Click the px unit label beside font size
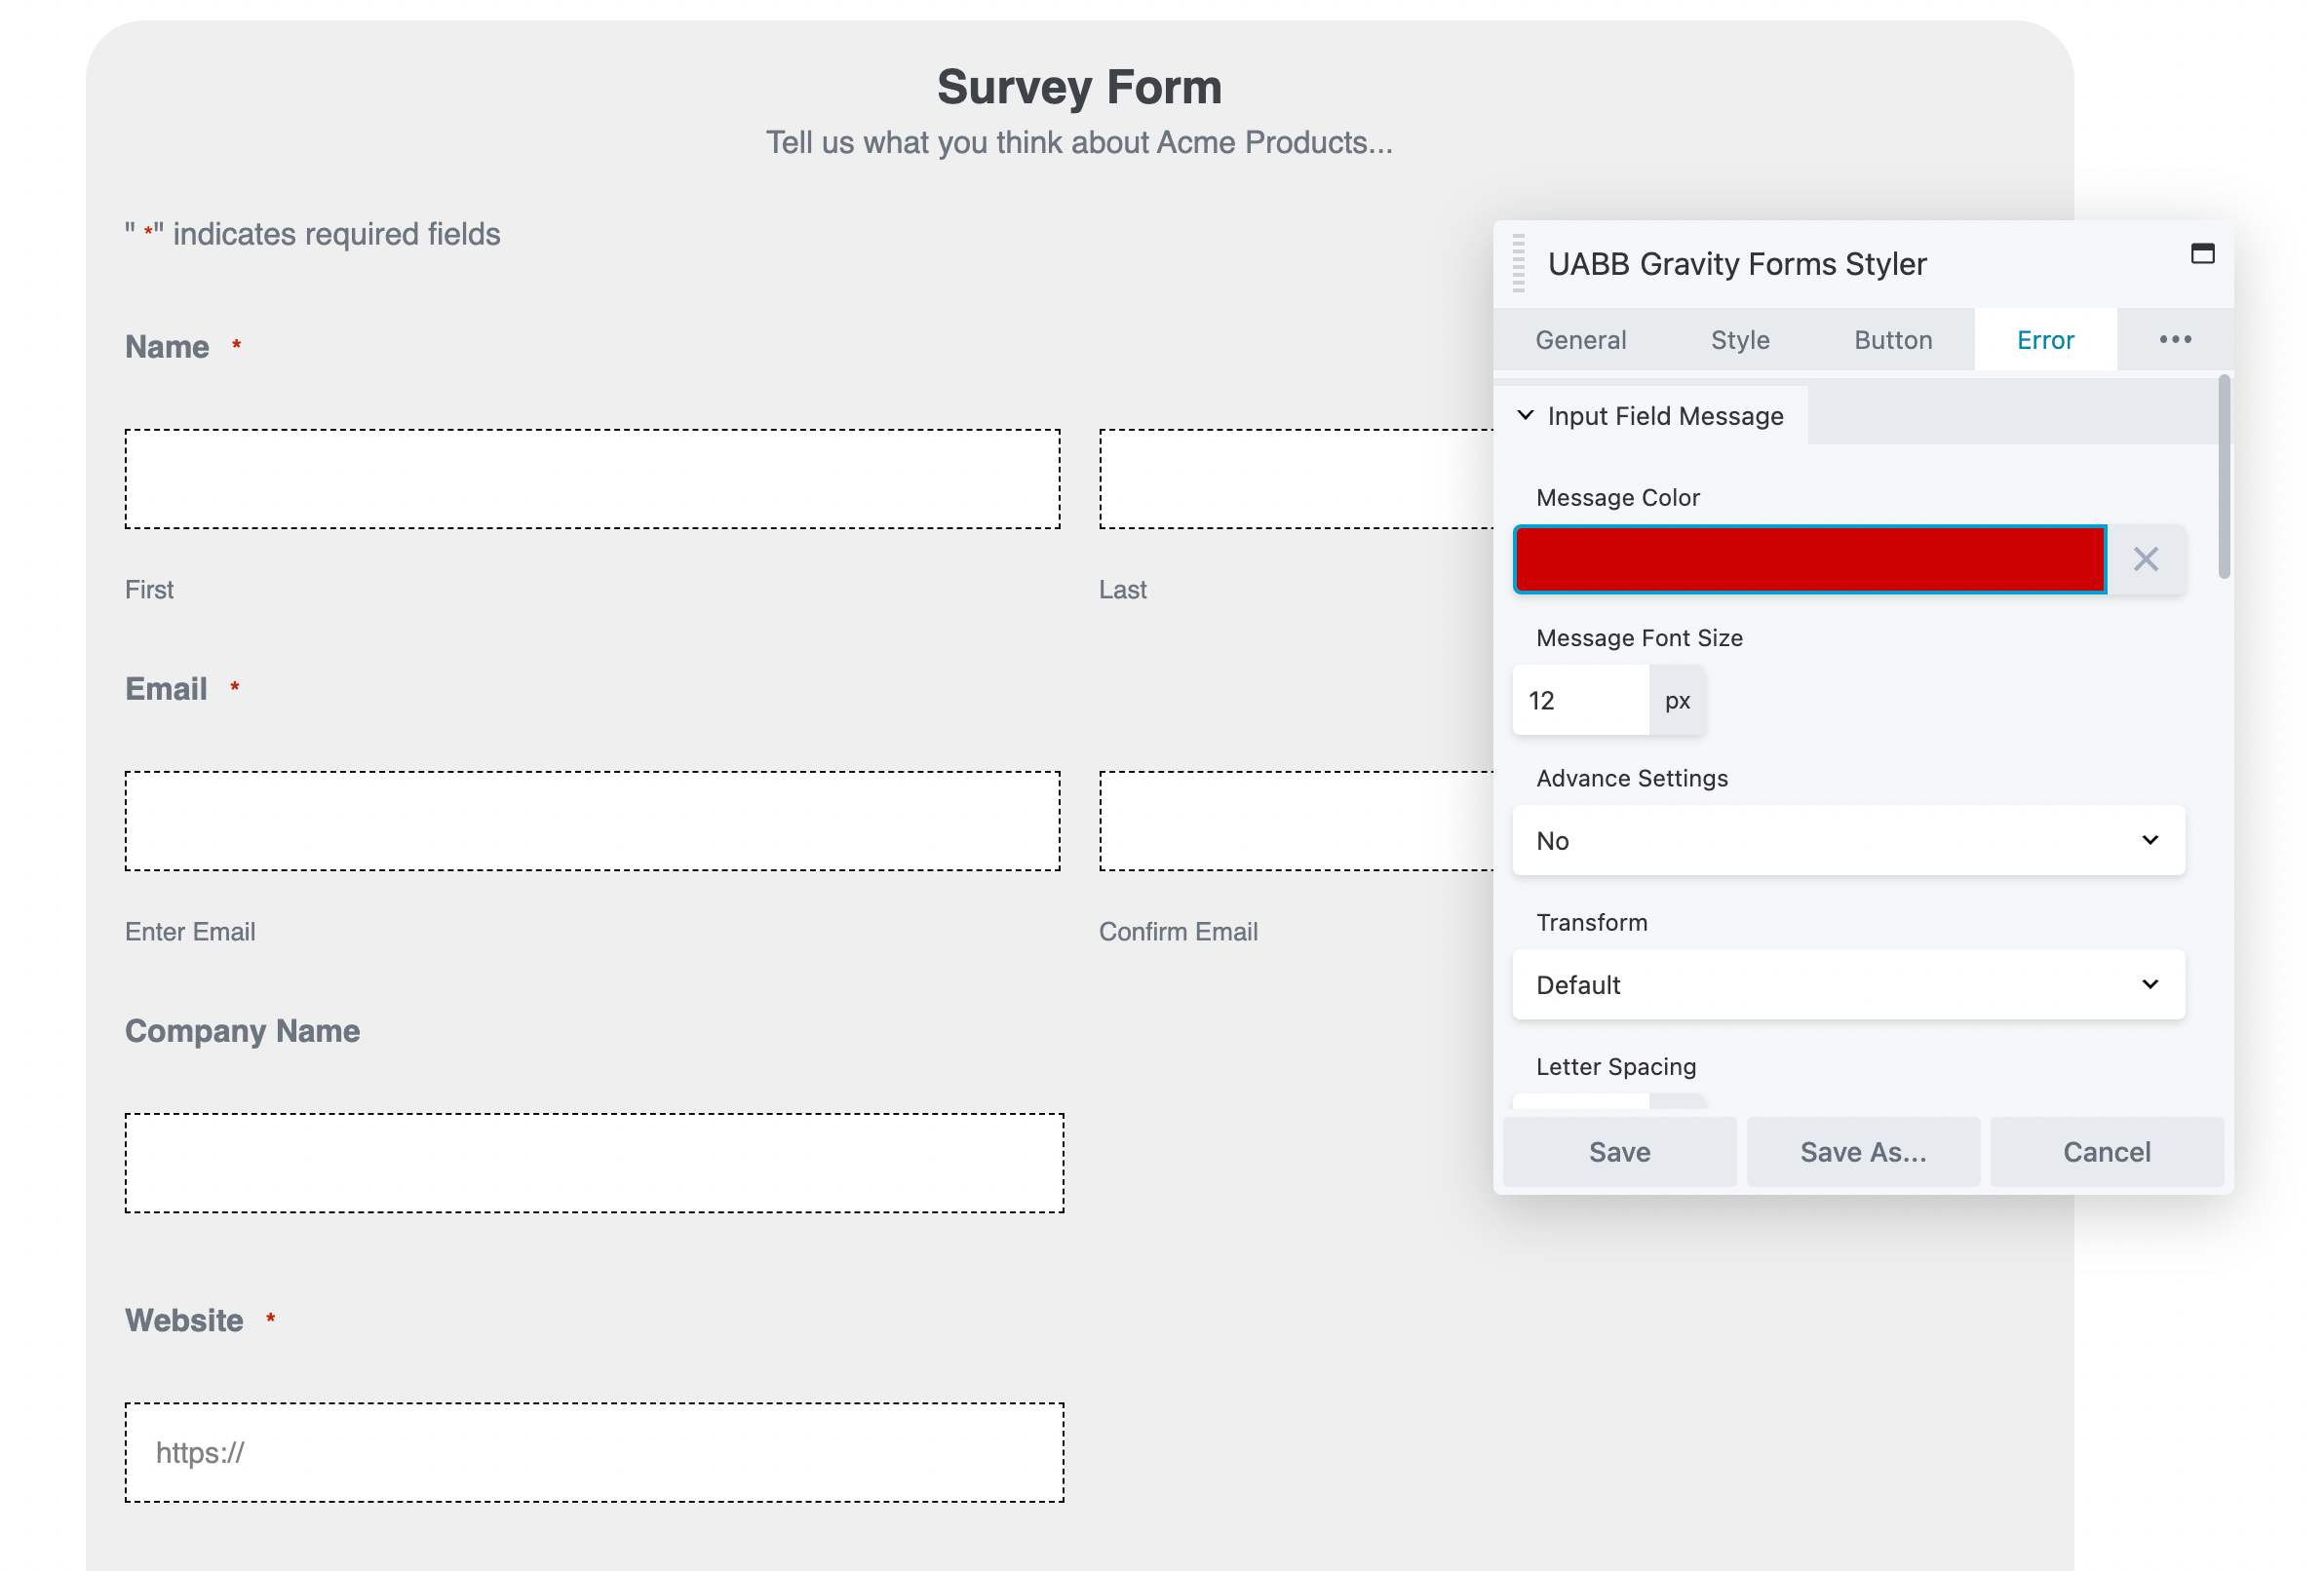Image resolution: width=2324 pixels, height=1571 pixels. point(1676,700)
